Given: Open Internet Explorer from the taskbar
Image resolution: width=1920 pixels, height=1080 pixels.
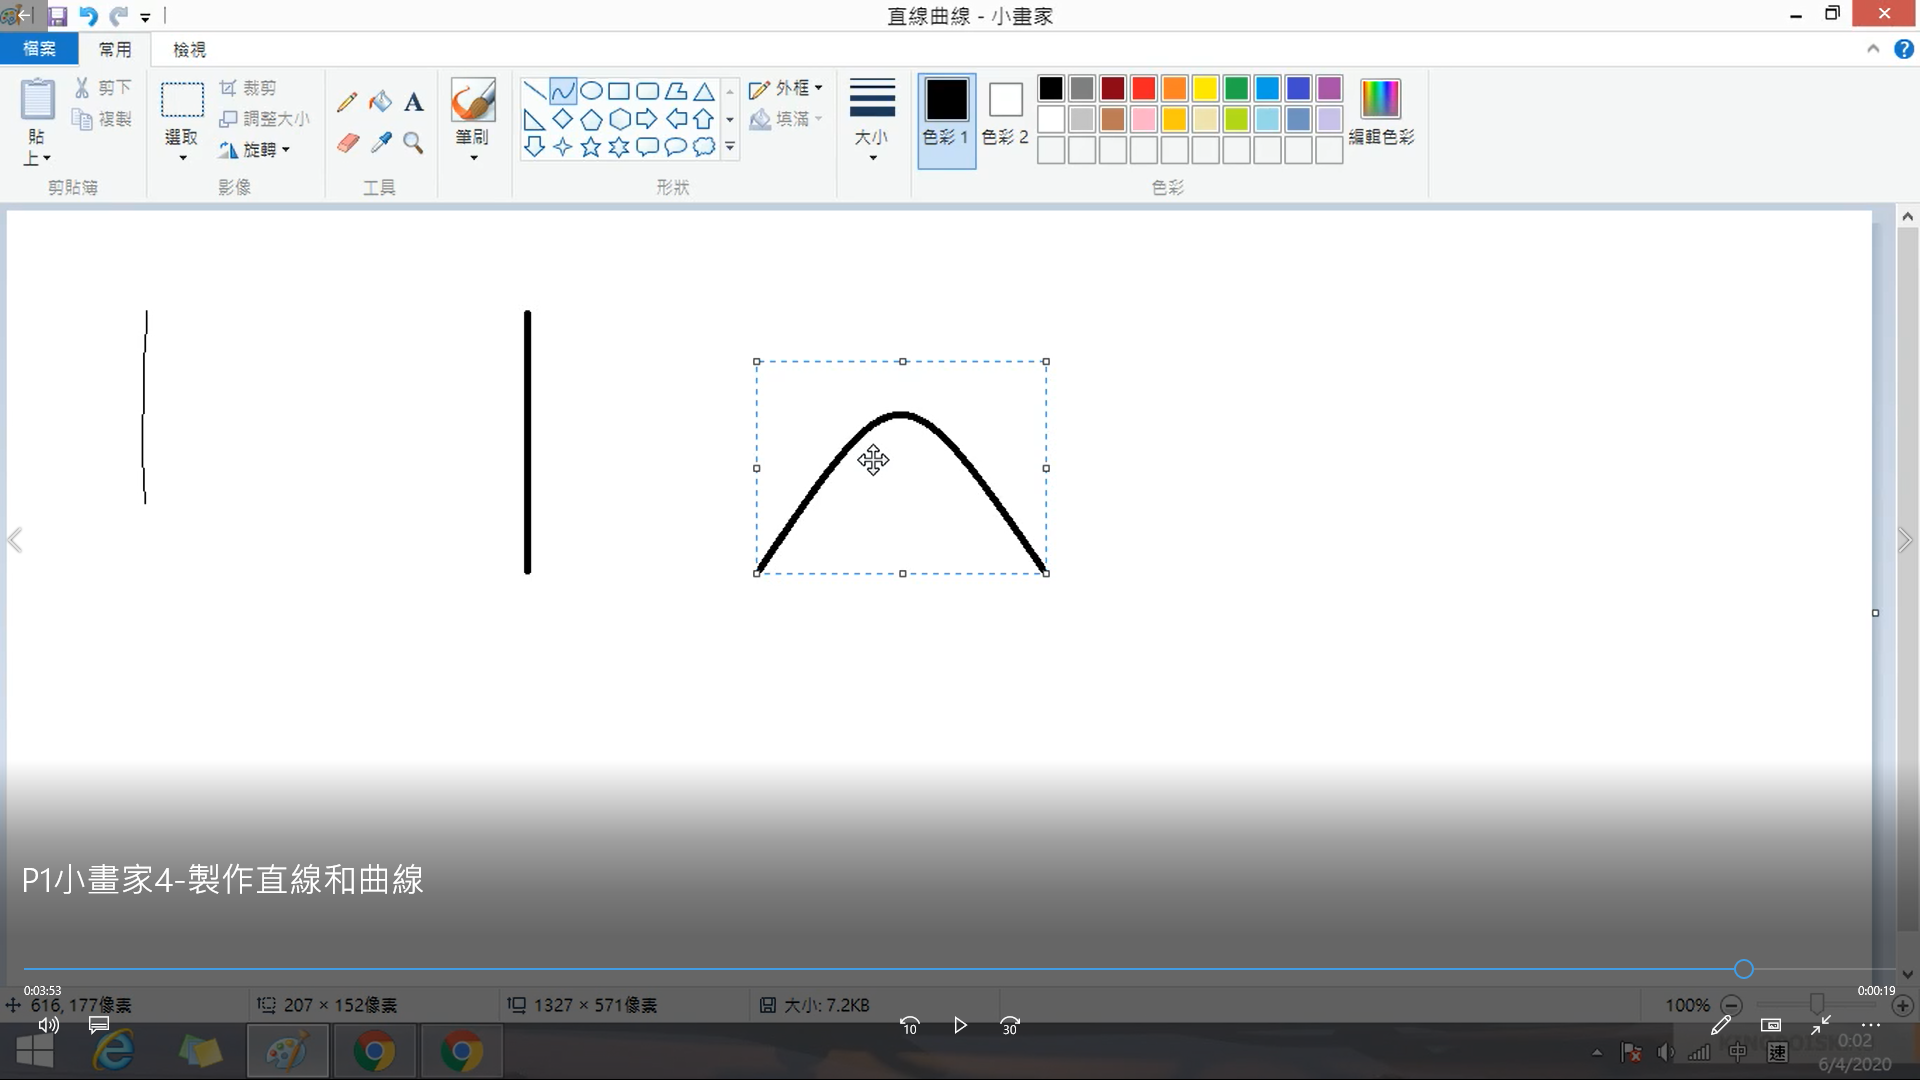Looking at the screenshot, I should point(113,1052).
